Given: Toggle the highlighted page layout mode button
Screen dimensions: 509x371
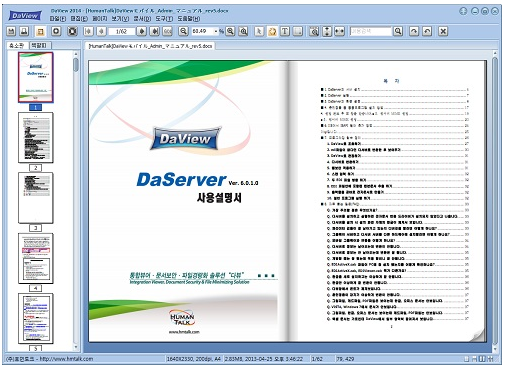Looking at the screenshot, I should tap(40, 31).
